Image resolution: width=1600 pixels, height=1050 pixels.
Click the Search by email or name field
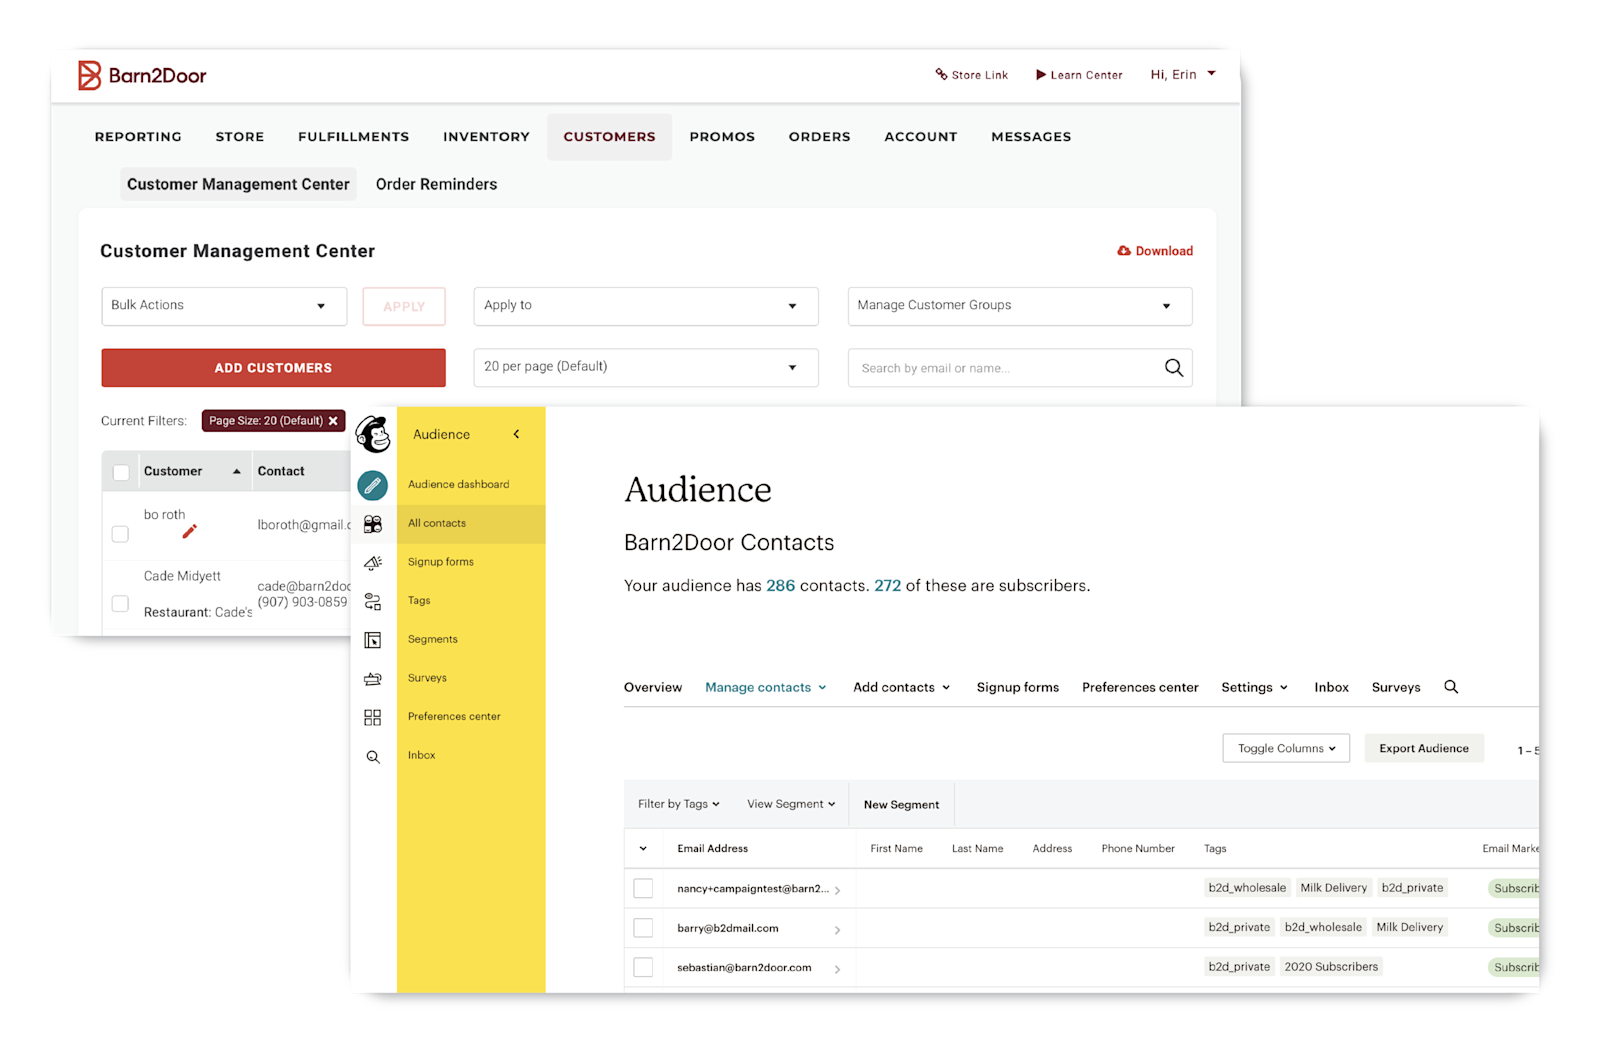tap(1000, 368)
